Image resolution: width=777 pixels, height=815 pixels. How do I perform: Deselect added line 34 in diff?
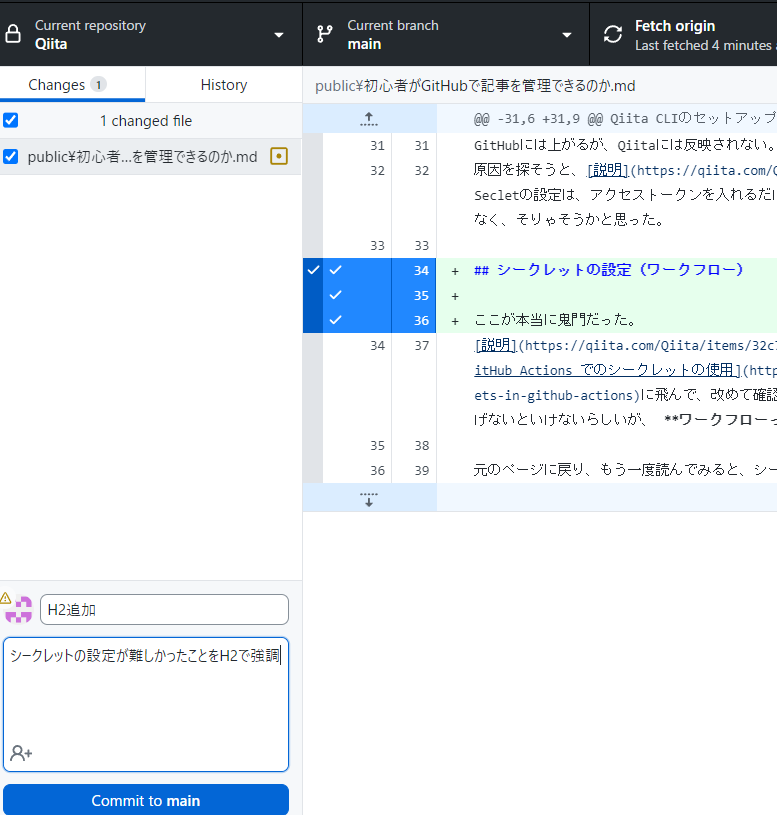pyautogui.click(x=336, y=270)
